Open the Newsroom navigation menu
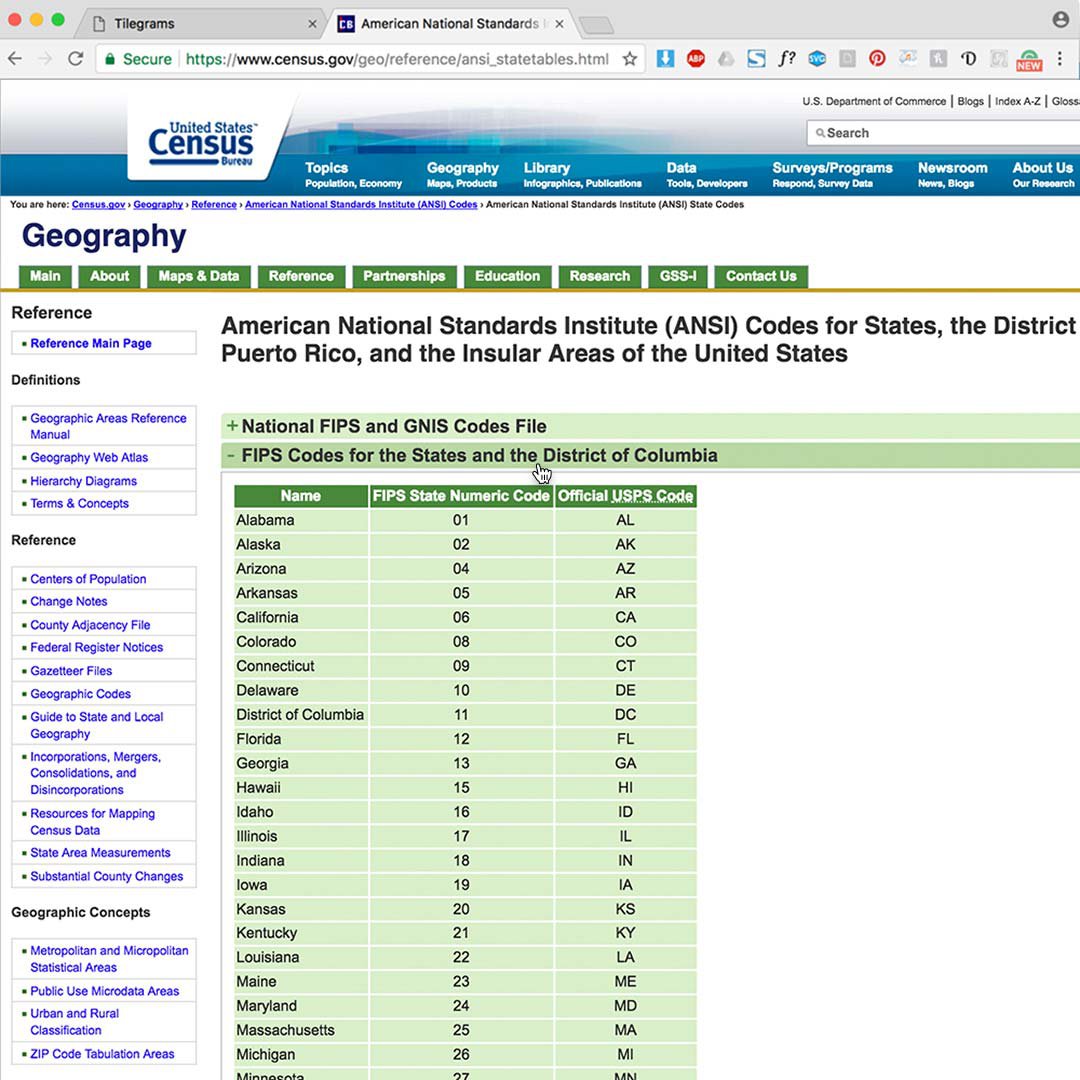 tap(952, 174)
